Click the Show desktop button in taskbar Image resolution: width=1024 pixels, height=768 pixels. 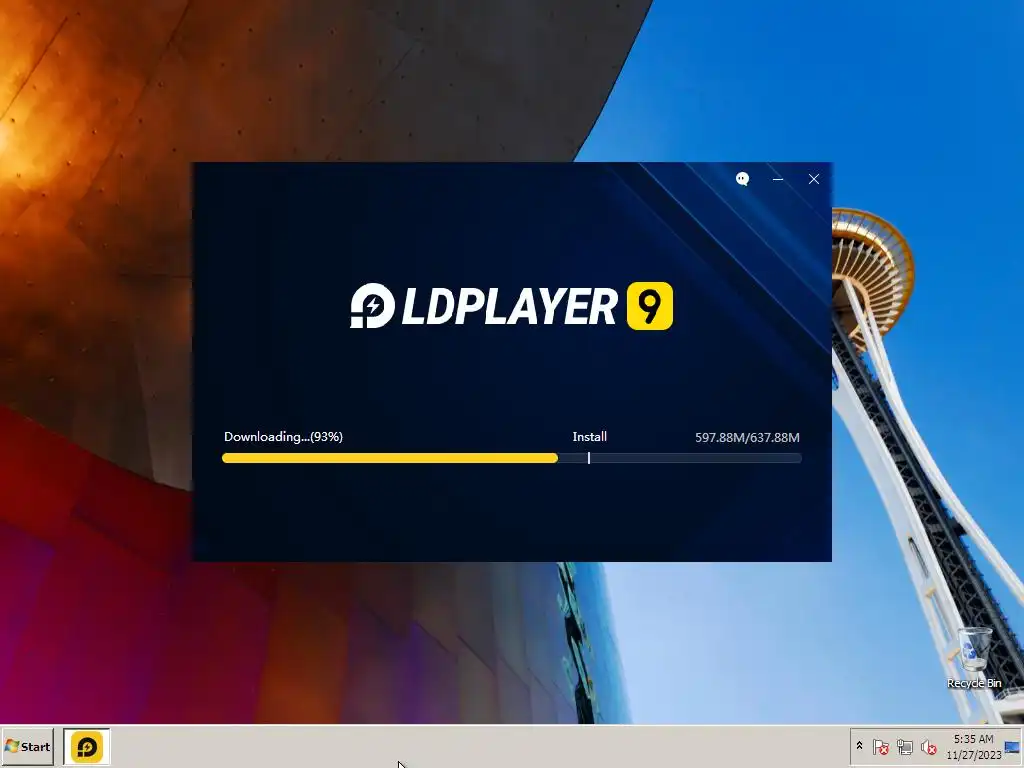click(x=1013, y=747)
